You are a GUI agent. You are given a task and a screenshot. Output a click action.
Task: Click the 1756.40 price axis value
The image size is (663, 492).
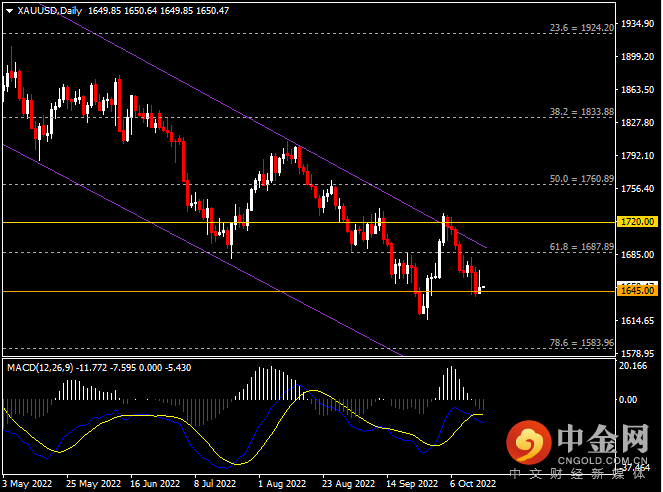[x=637, y=189]
